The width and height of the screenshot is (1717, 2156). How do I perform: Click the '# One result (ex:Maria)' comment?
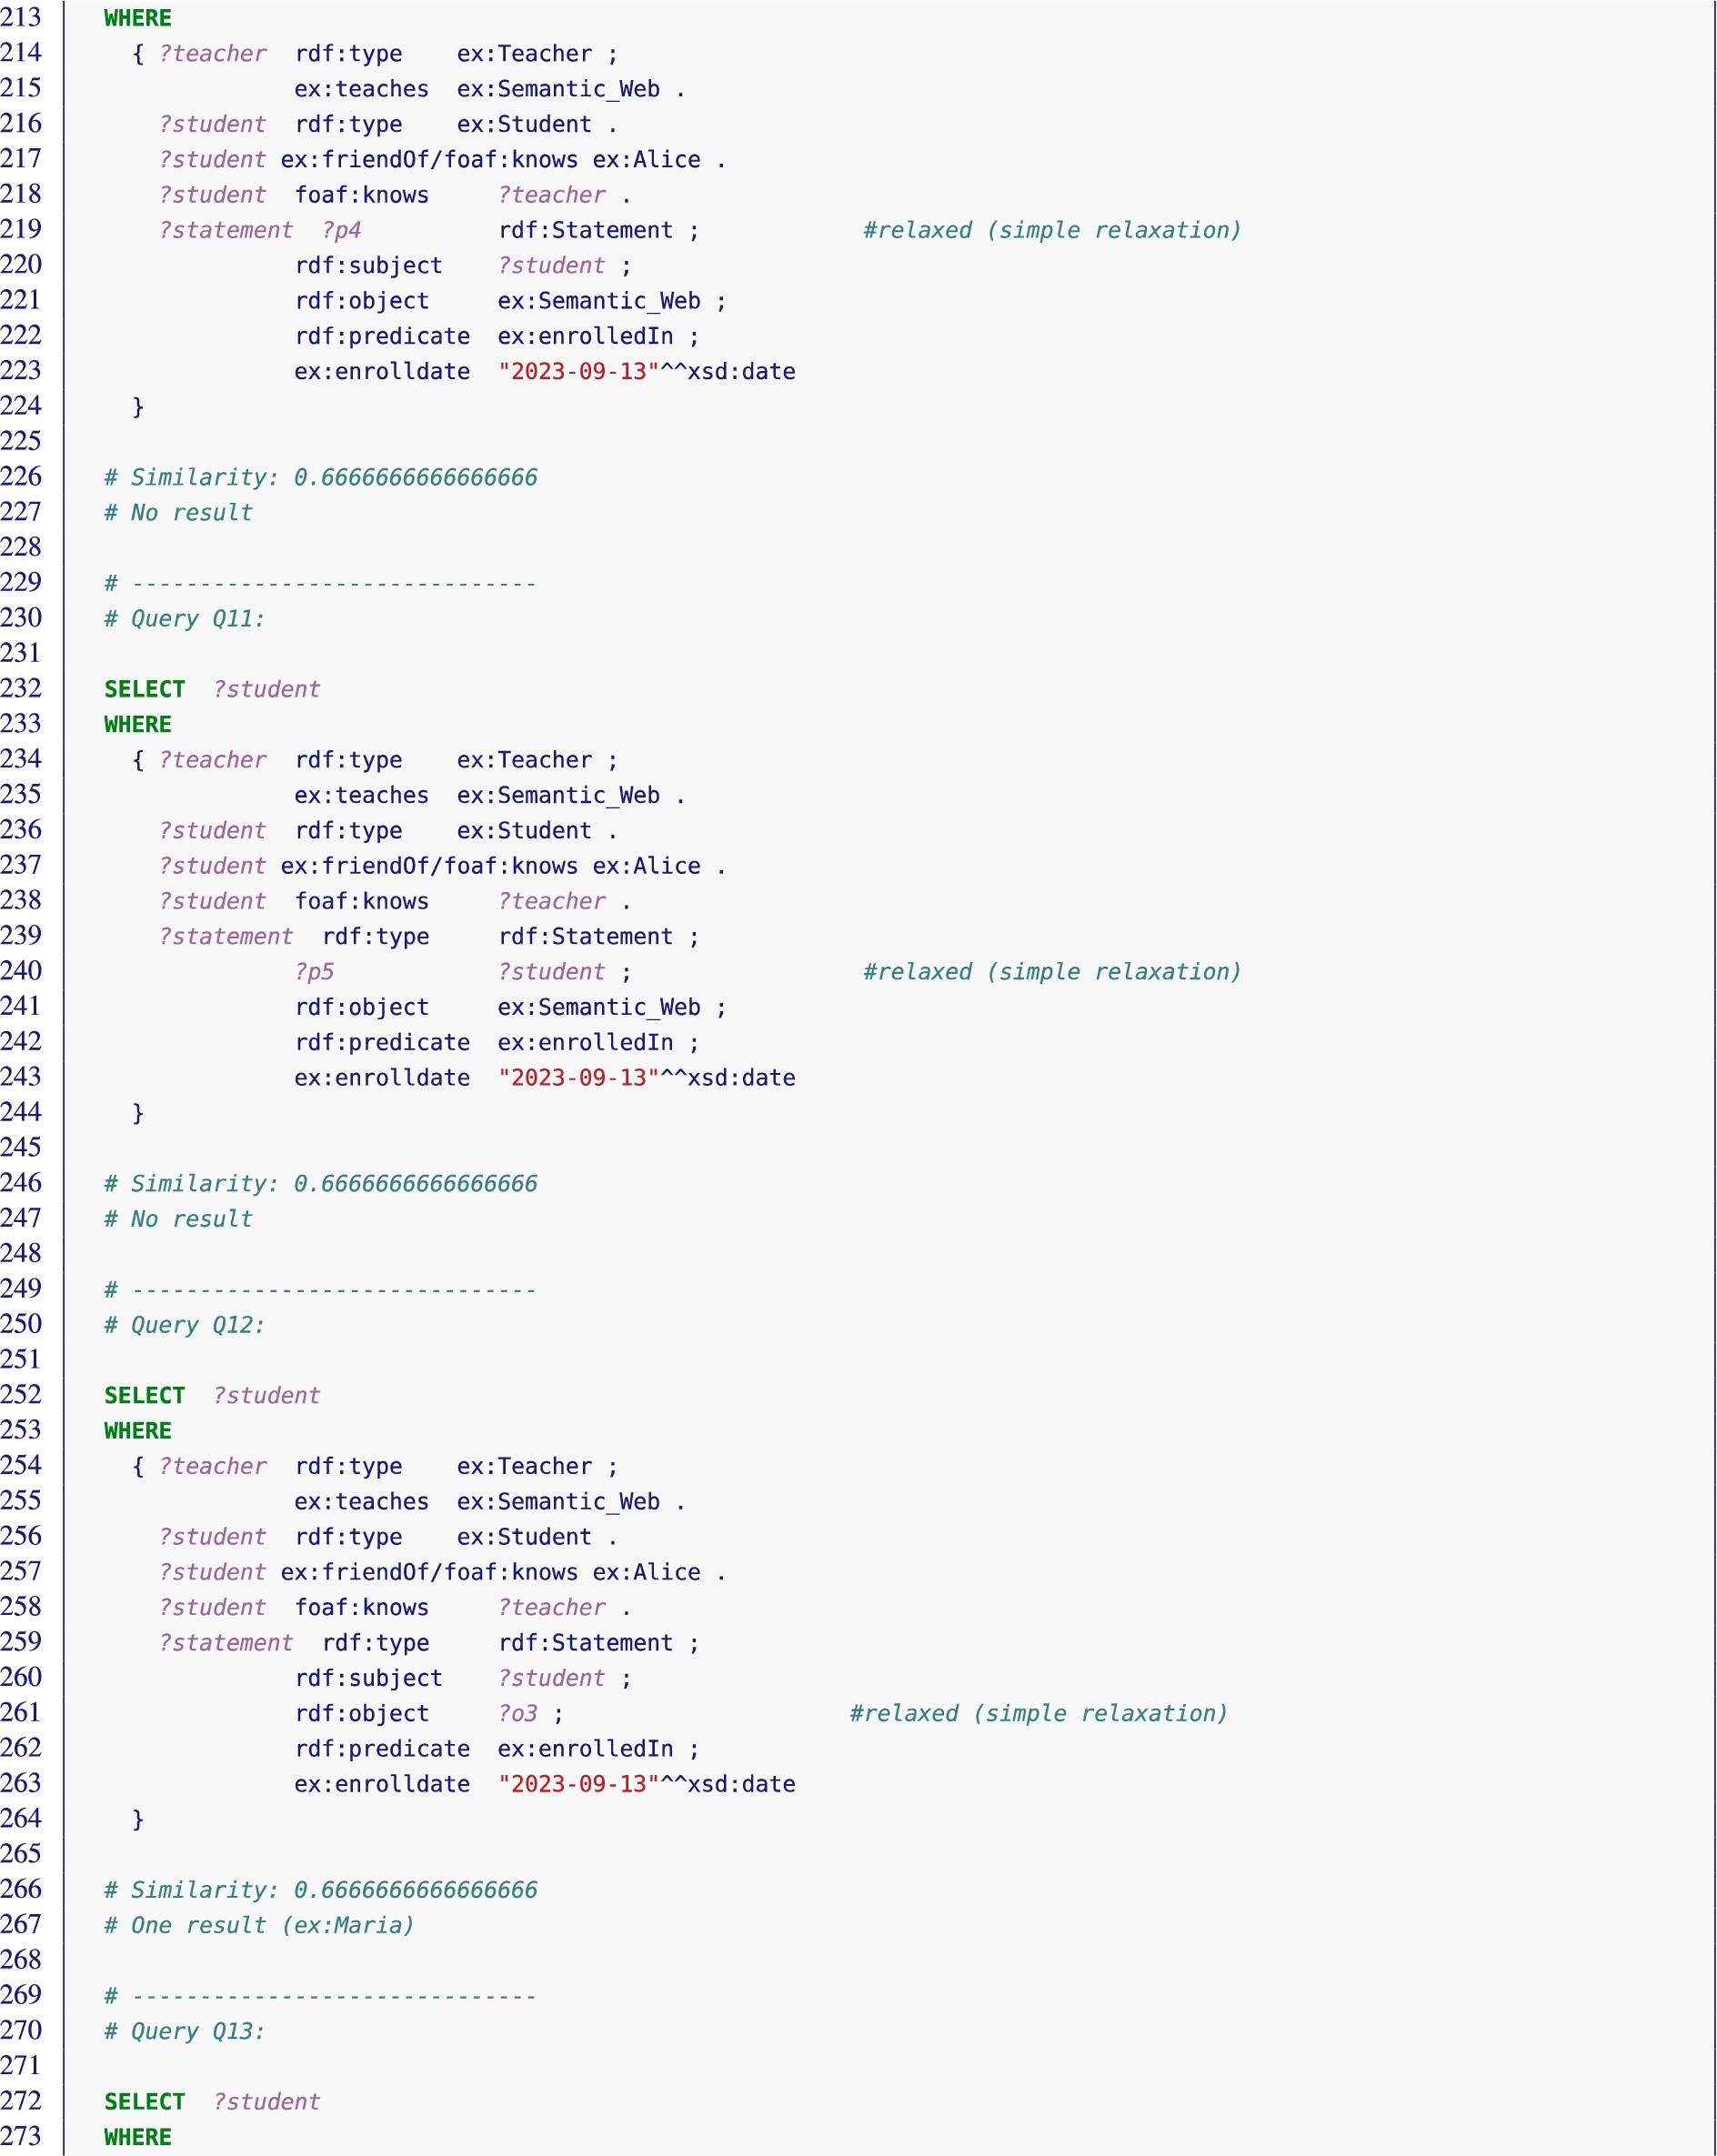[259, 1925]
